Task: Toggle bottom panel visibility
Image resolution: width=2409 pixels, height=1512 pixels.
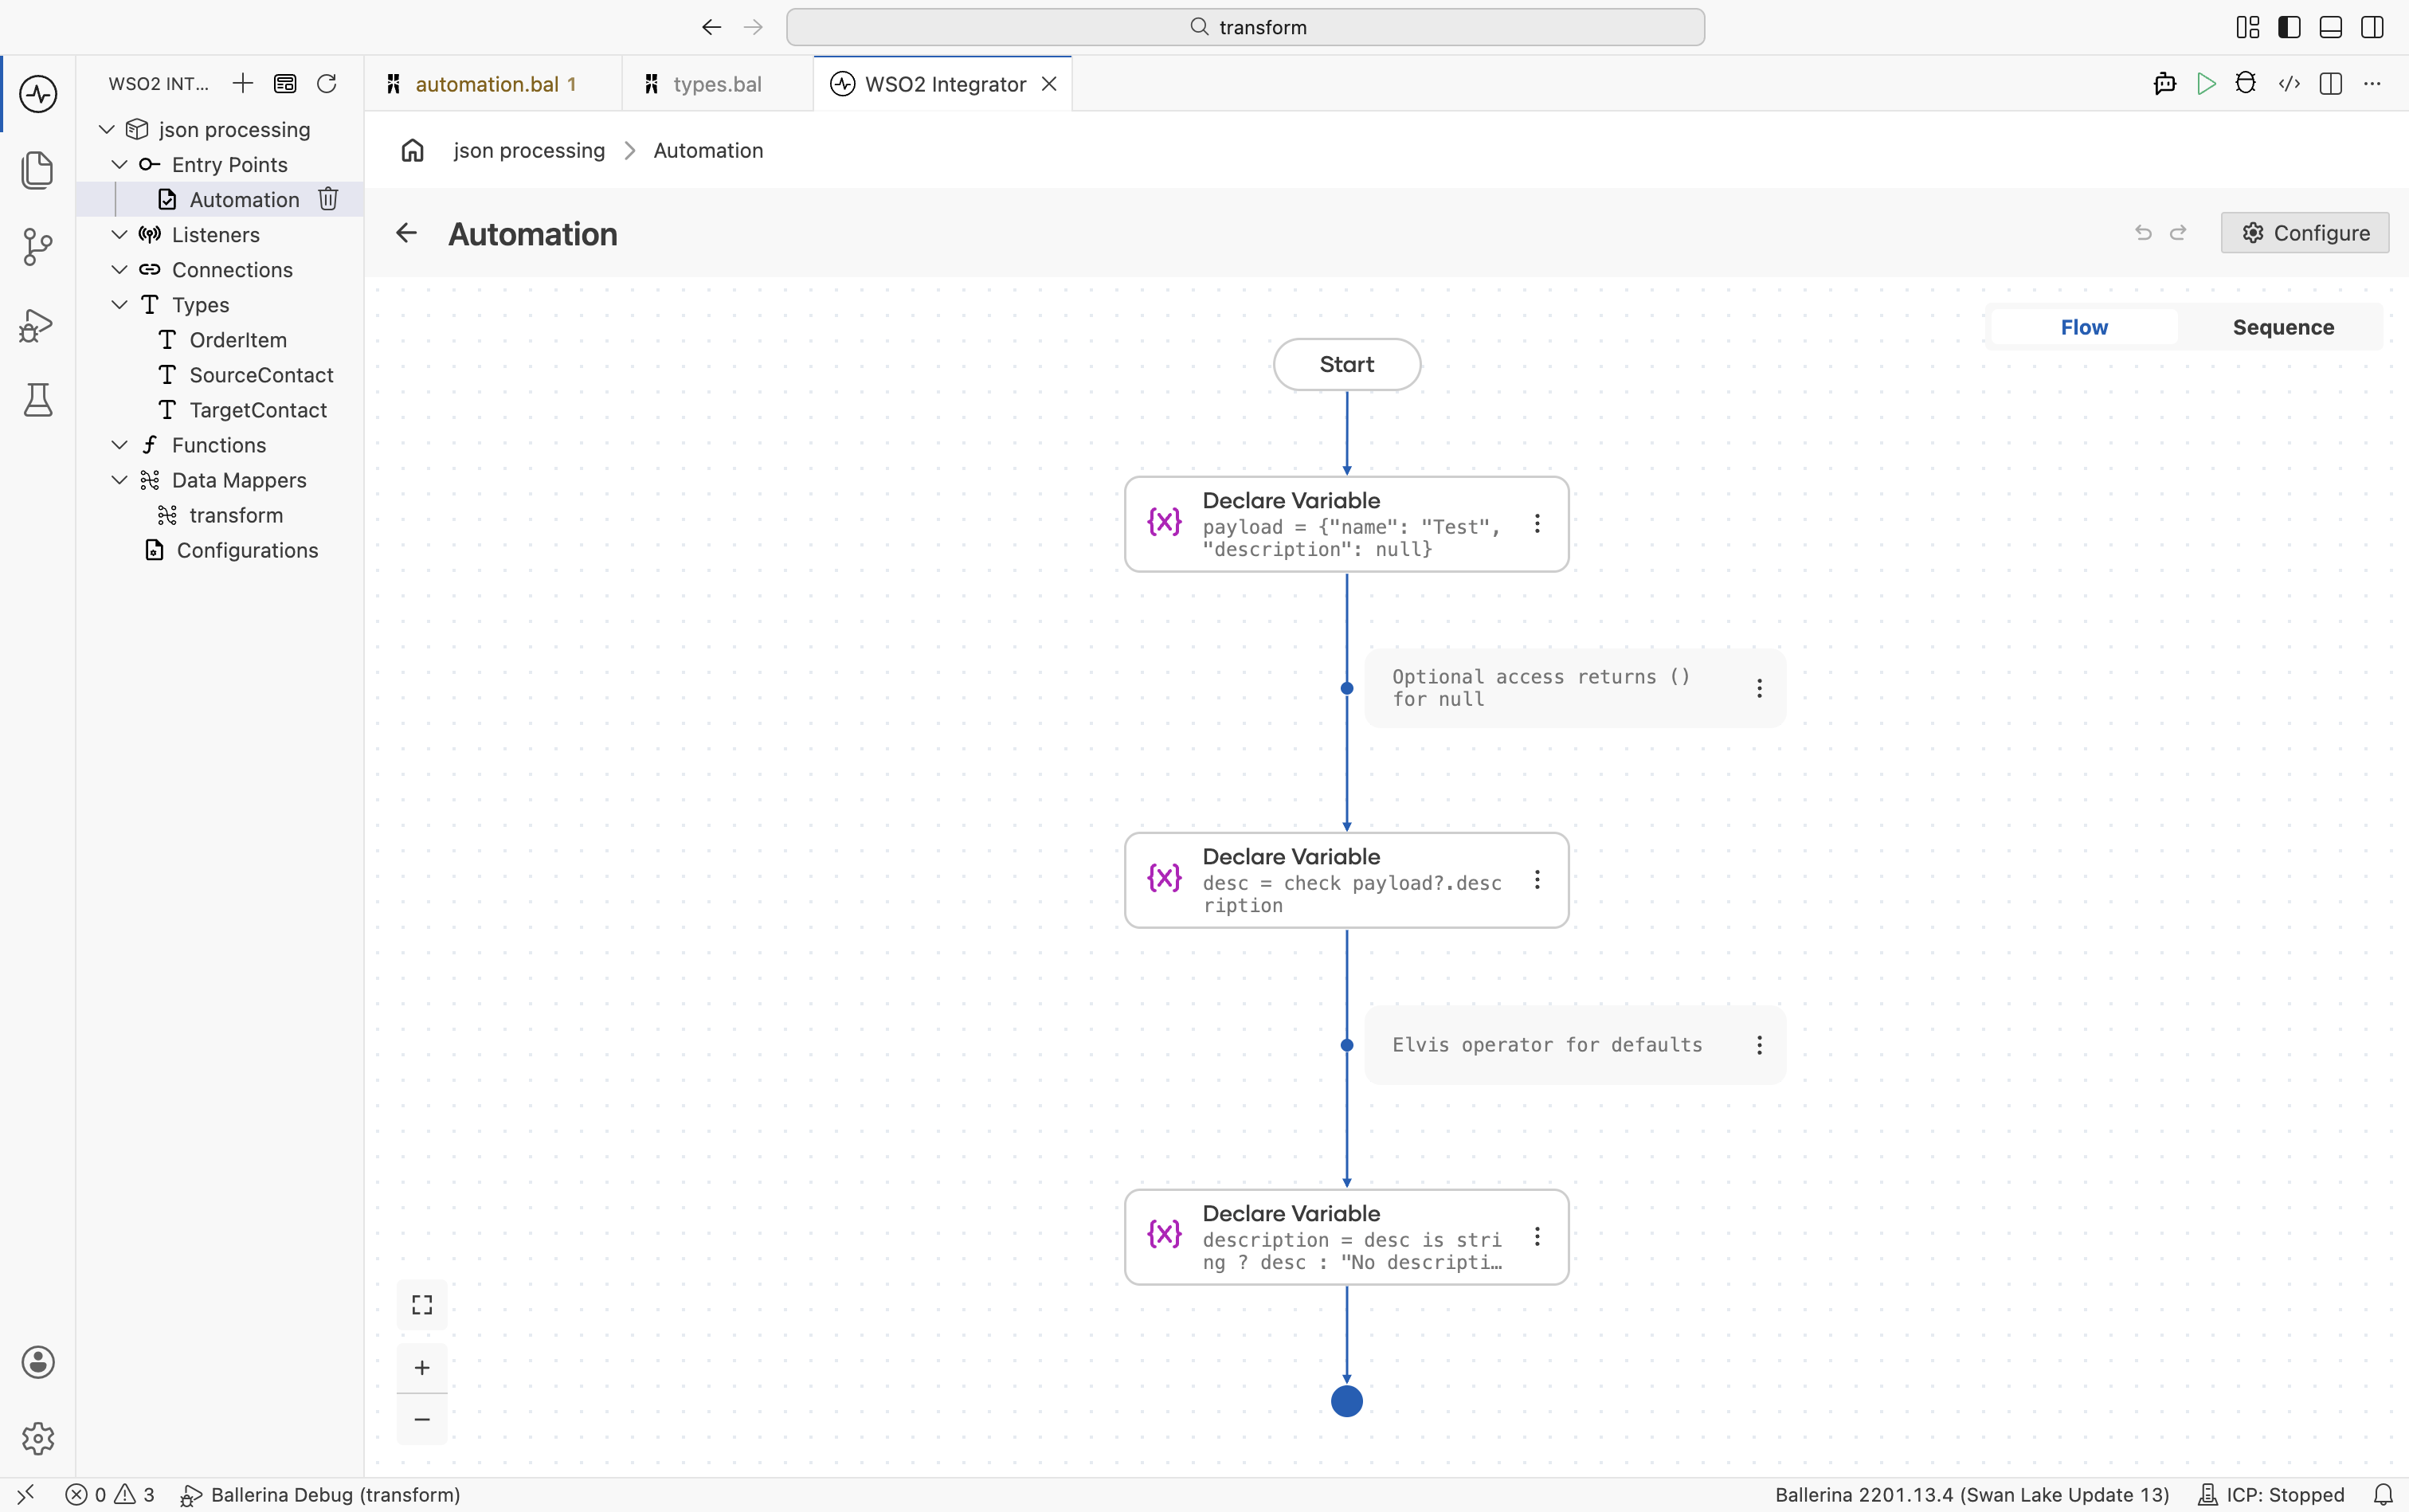Action: tap(2330, 27)
